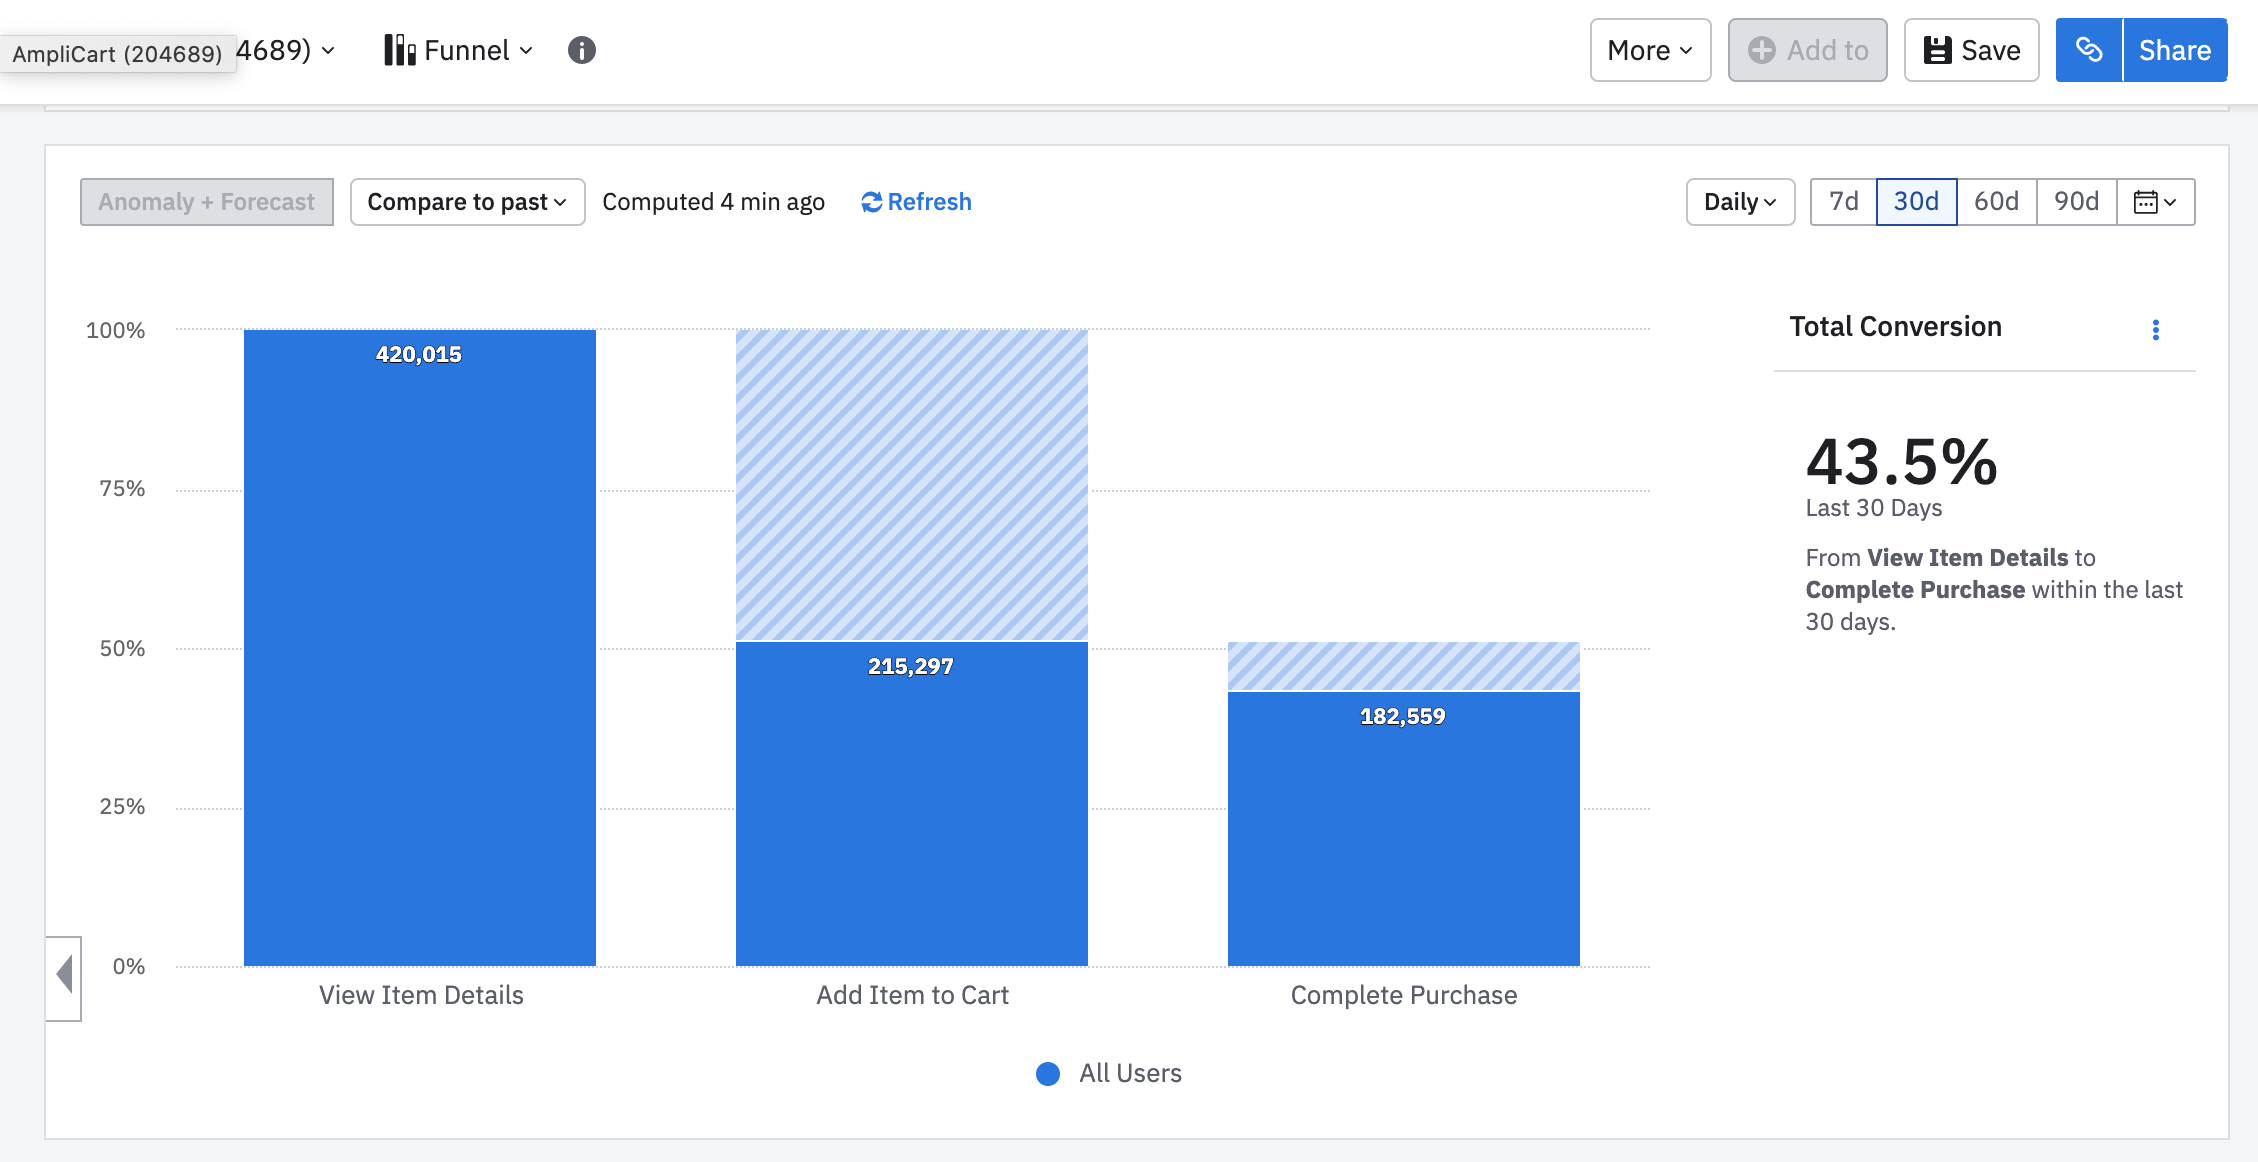2258x1162 pixels.
Task: Click the Share button
Action: [2176, 50]
